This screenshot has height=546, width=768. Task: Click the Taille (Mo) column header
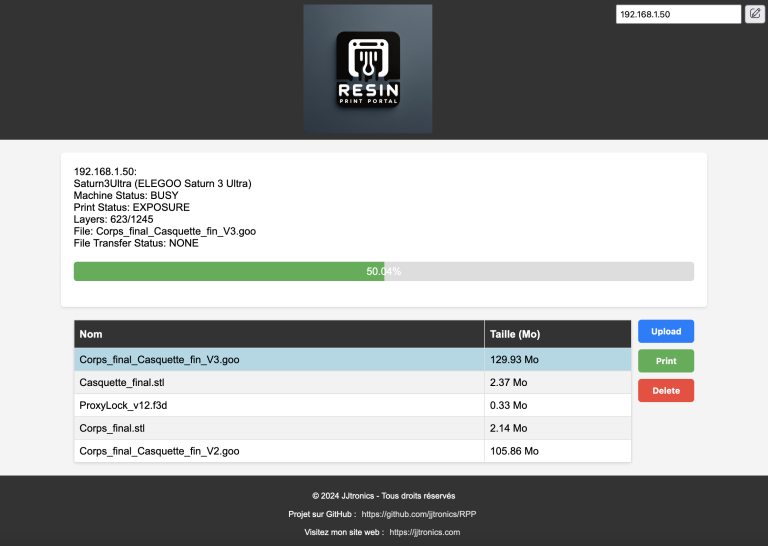click(558, 334)
